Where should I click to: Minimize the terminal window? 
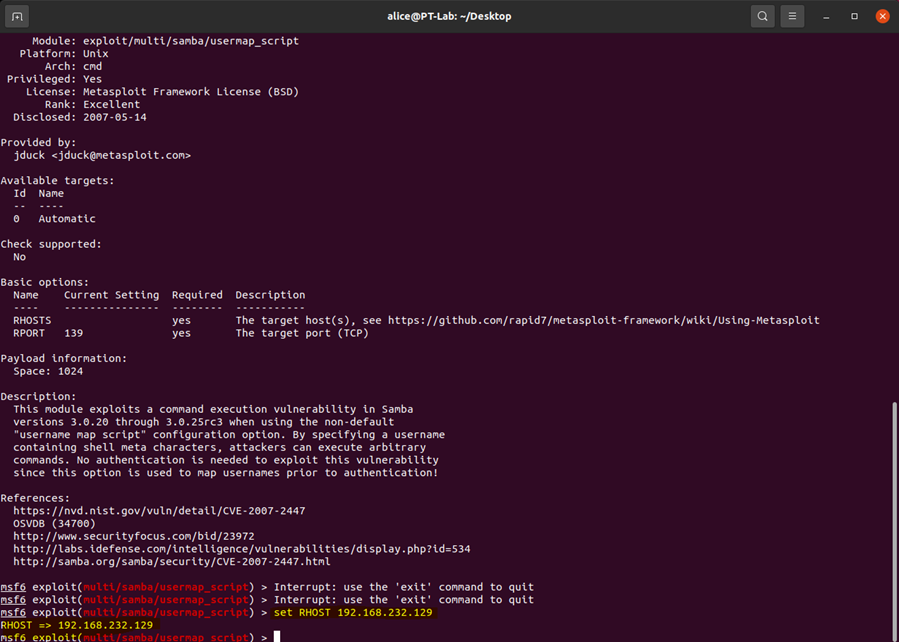pyautogui.click(x=826, y=17)
